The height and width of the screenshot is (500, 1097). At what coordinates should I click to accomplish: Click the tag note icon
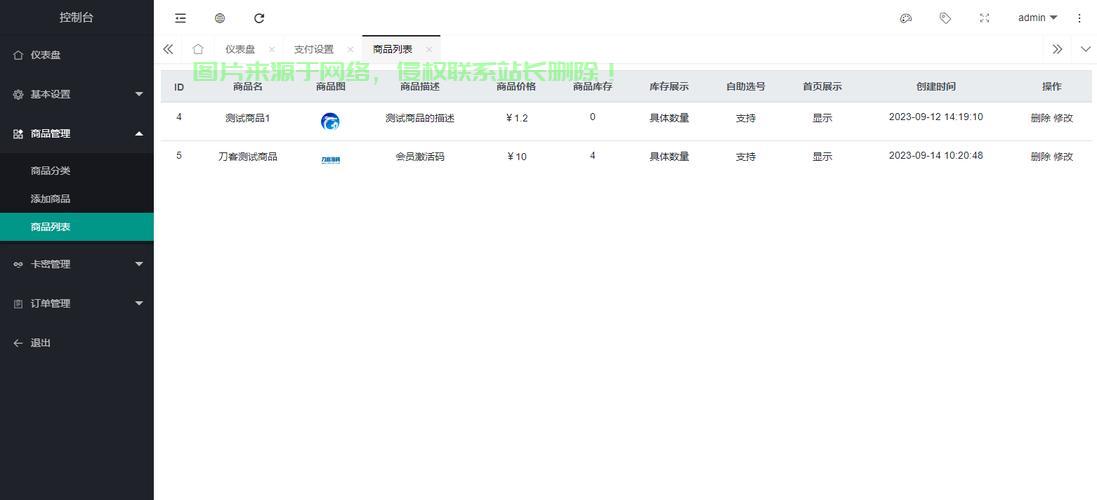coord(945,18)
